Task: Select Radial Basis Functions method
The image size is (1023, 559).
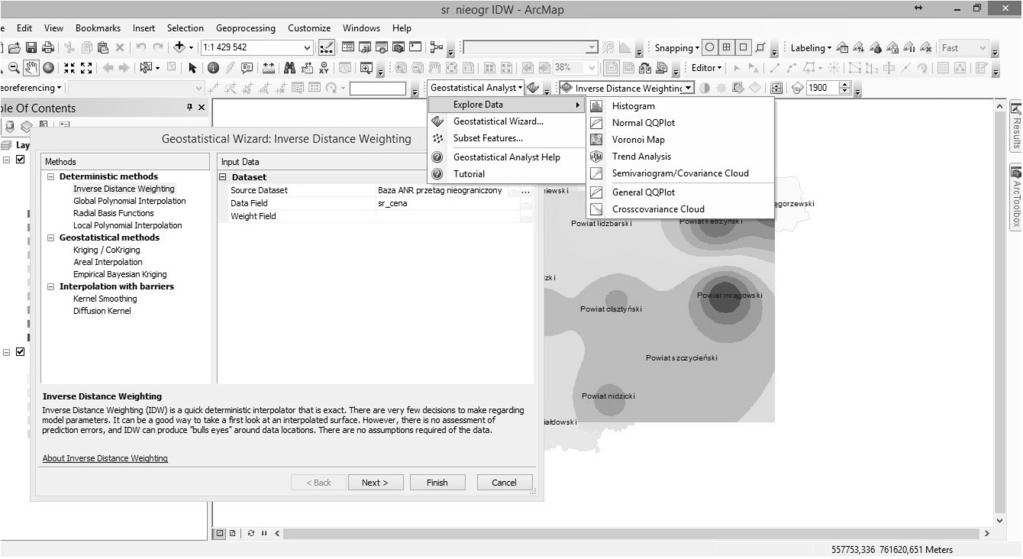Action: click(114, 213)
